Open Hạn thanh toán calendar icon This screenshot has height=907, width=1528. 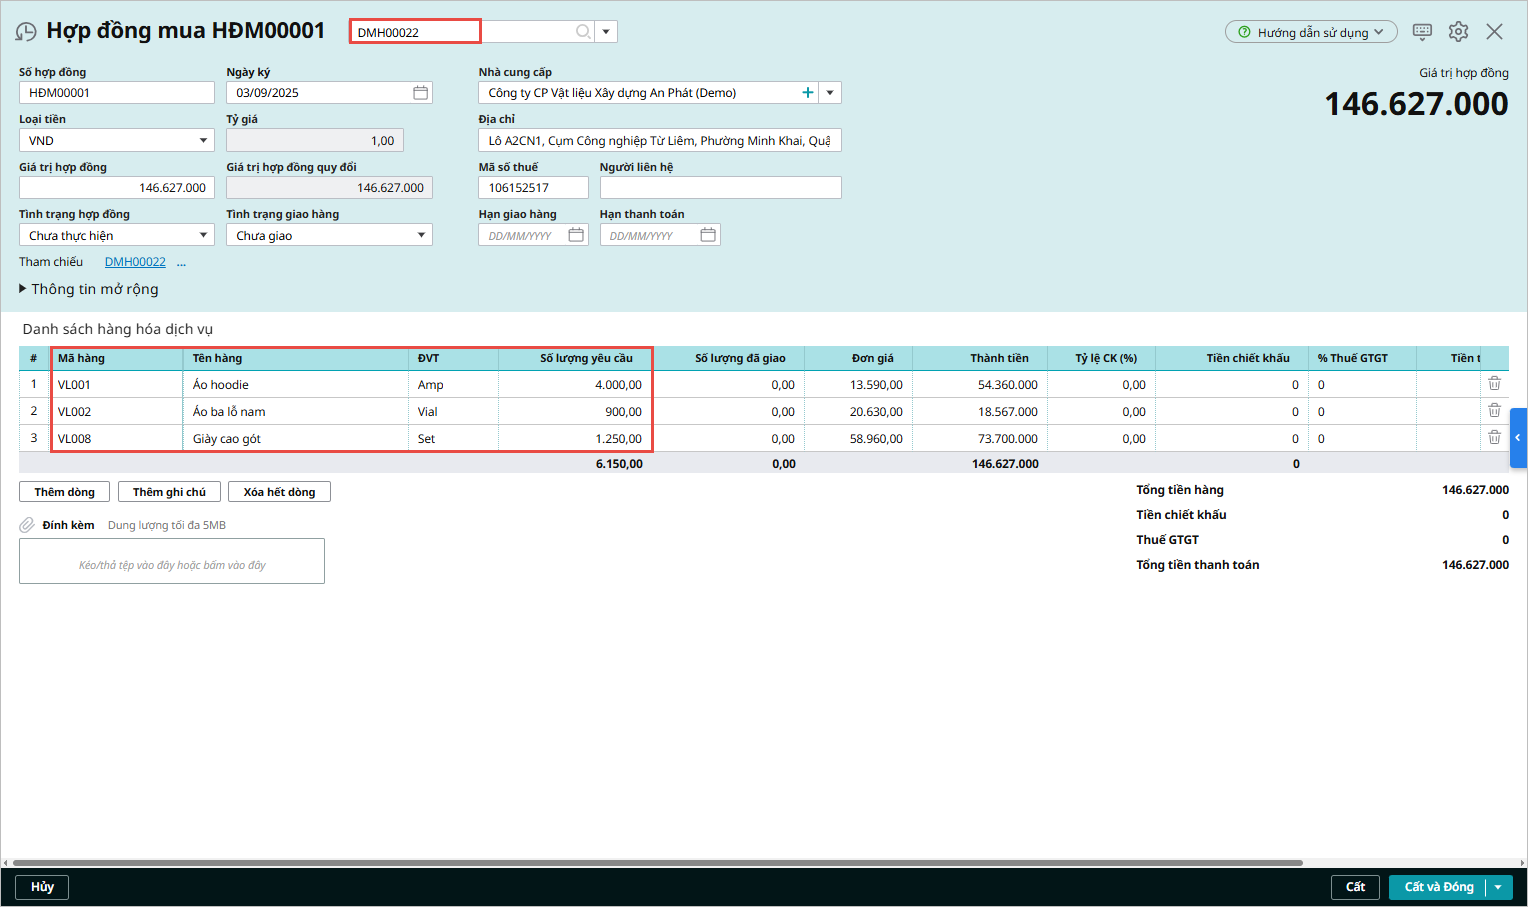(x=708, y=235)
